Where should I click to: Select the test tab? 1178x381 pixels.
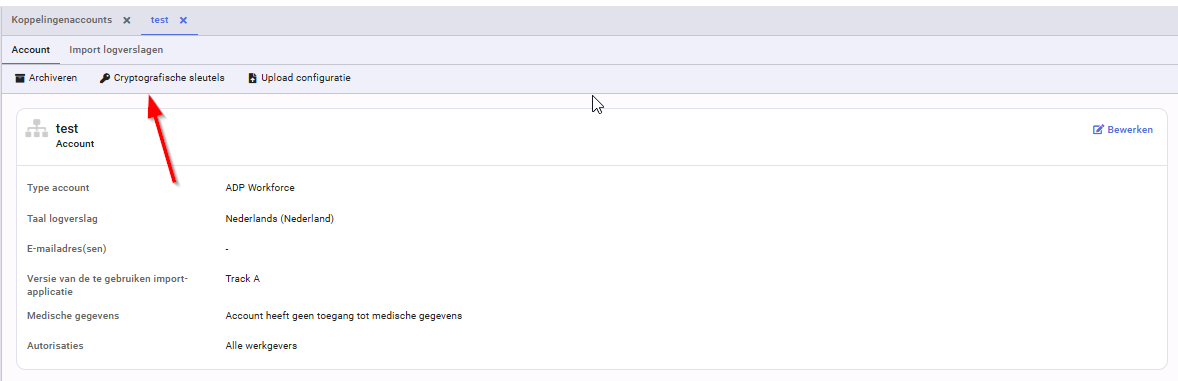[159, 20]
